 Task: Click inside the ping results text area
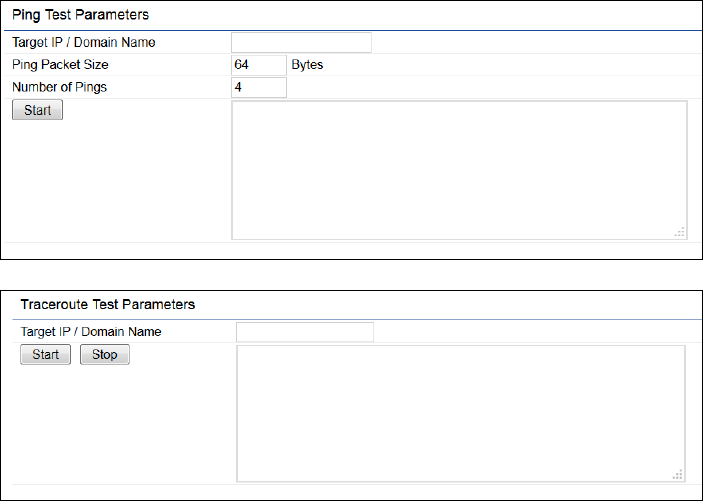point(458,170)
